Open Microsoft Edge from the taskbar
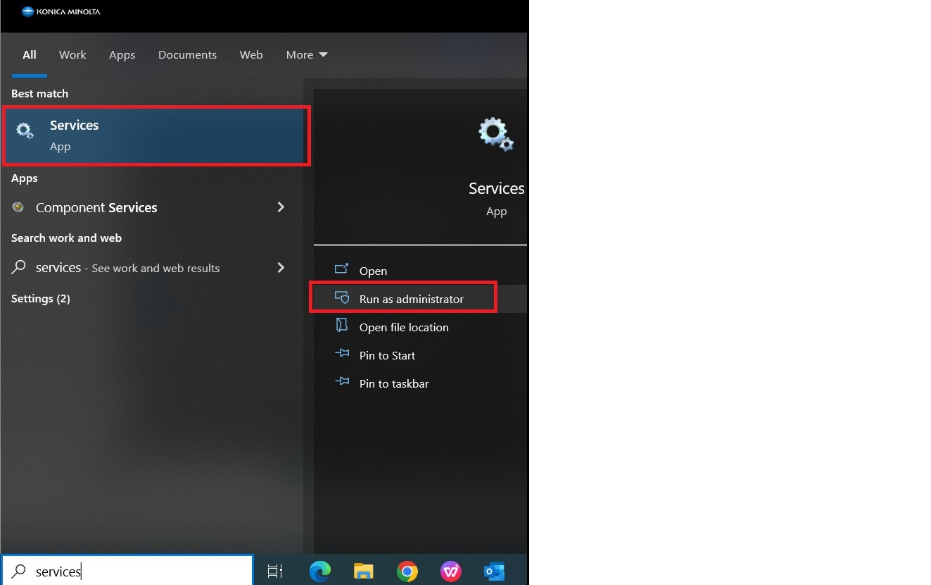The image size is (931, 585). pyautogui.click(x=319, y=571)
